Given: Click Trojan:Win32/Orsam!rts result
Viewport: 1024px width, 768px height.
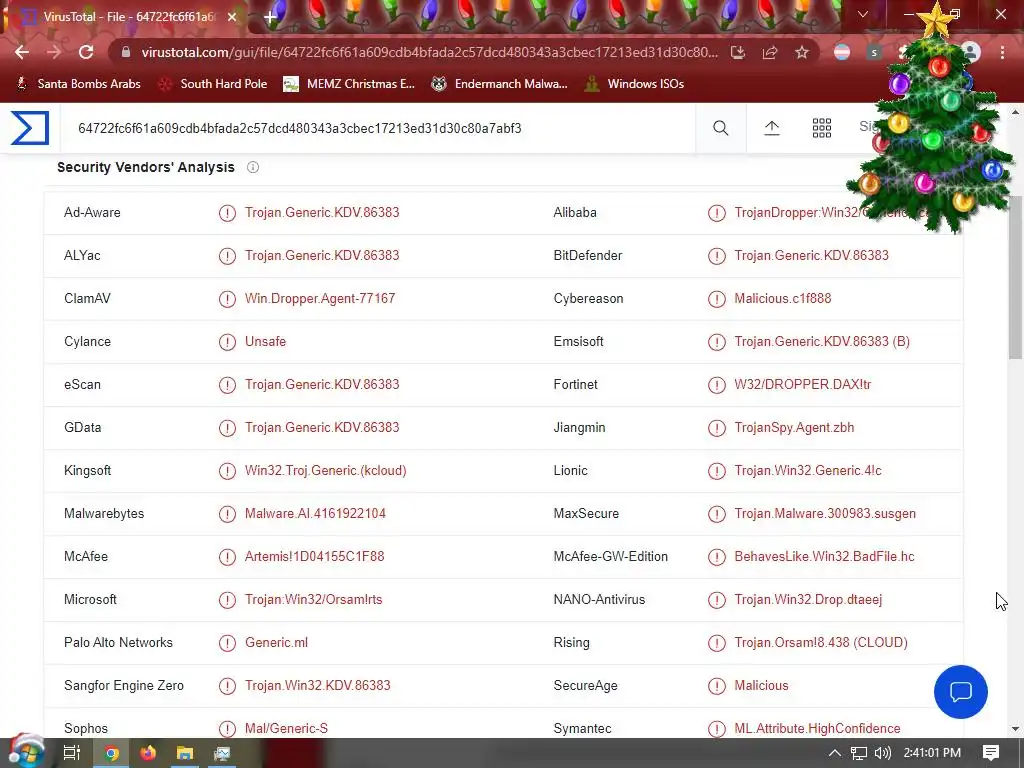Looking at the screenshot, I should 313,600.
